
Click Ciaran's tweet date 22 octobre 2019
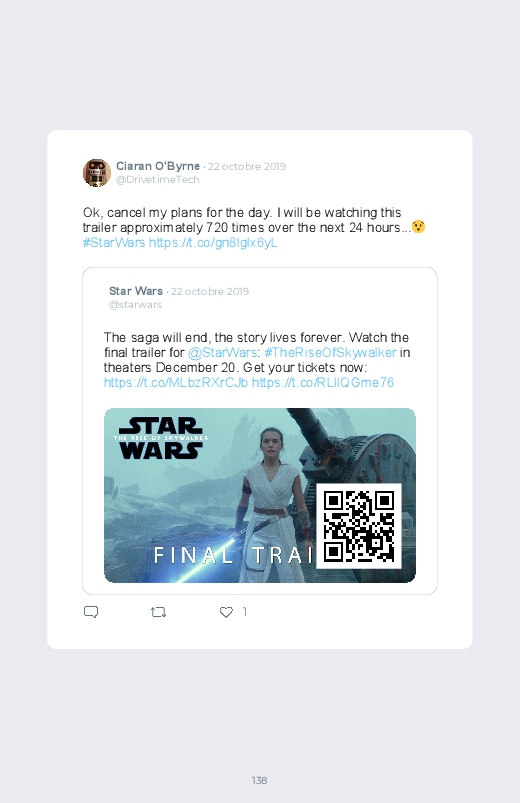[x=247, y=166]
